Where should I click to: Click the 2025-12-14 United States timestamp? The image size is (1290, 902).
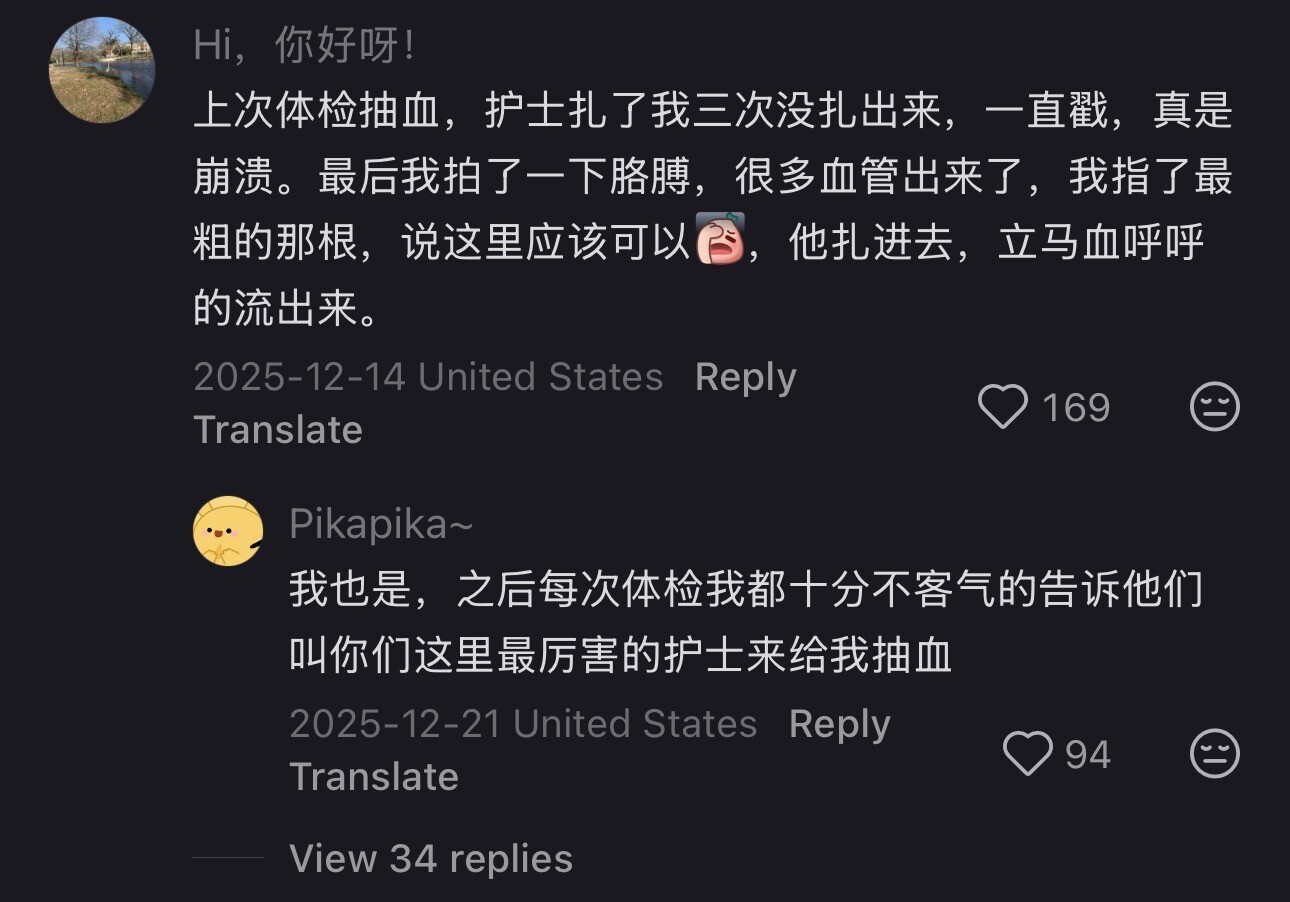[x=428, y=377]
